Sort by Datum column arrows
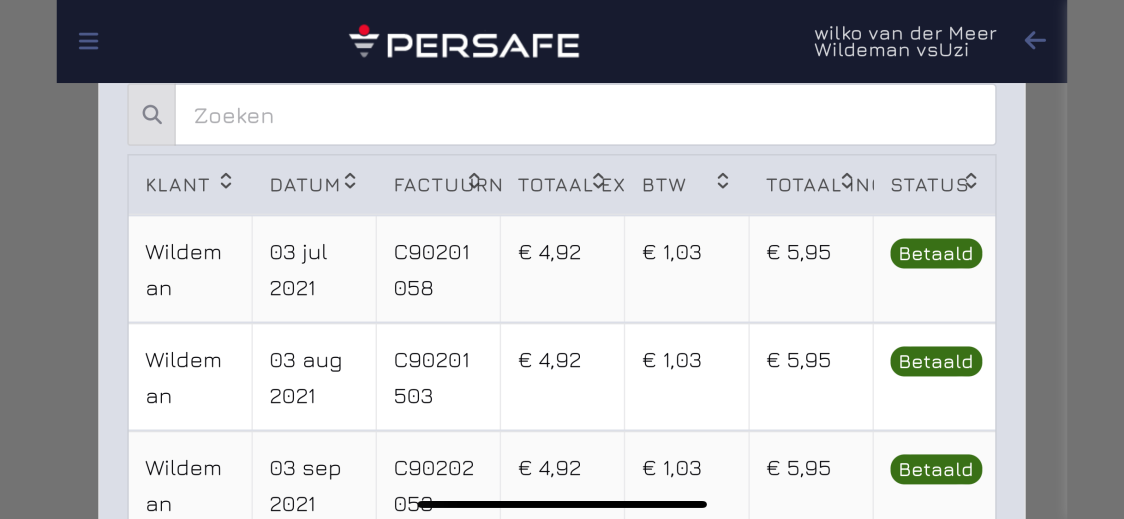Image resolution: width=1124 pixels, height=519 pixels. tap(350, 181)
